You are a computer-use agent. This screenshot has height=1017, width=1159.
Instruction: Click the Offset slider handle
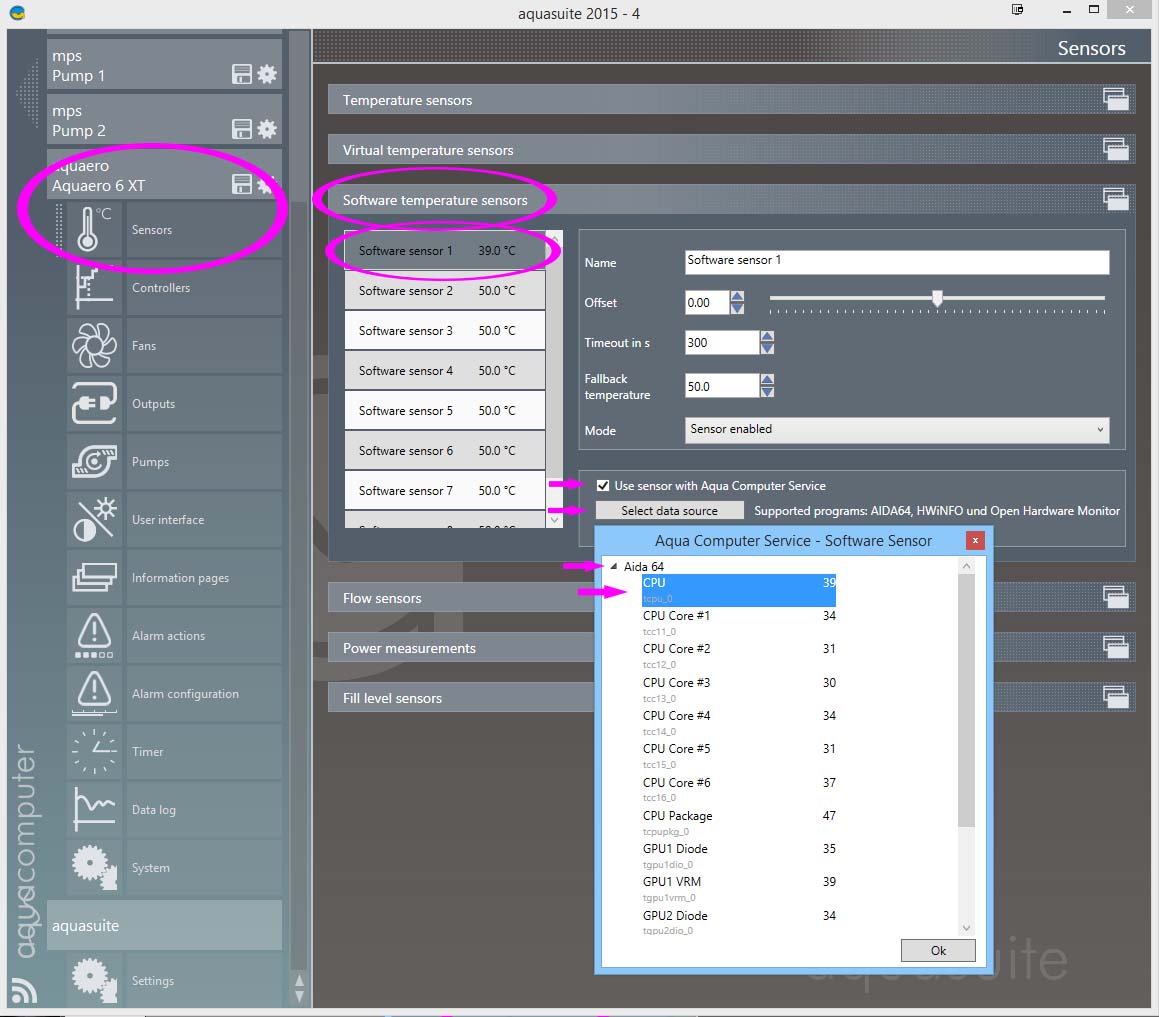937,298
